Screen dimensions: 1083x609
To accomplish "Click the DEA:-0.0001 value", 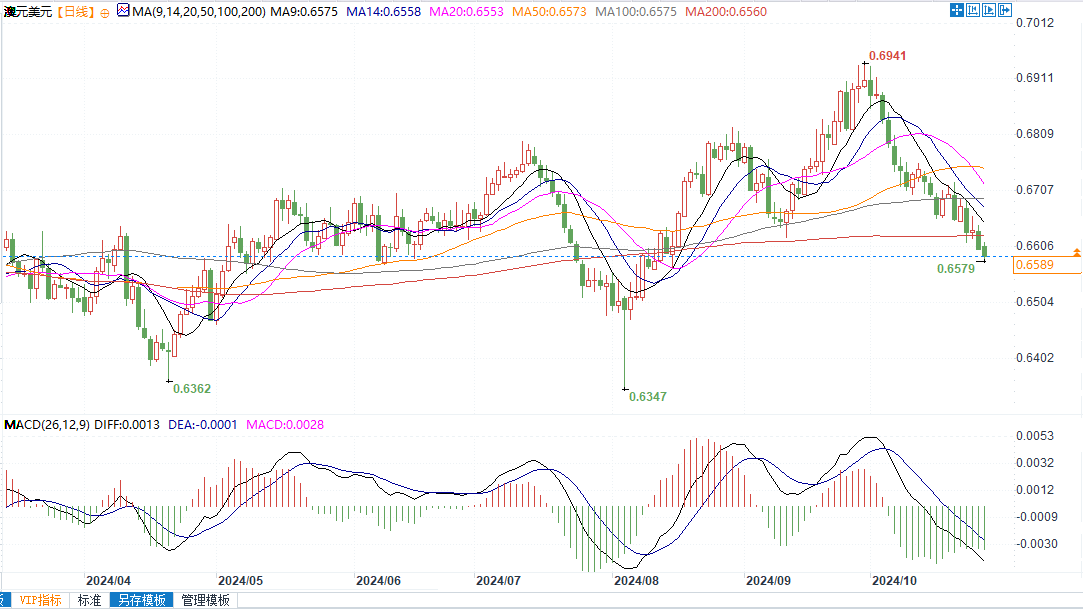I will coord(202,425).
